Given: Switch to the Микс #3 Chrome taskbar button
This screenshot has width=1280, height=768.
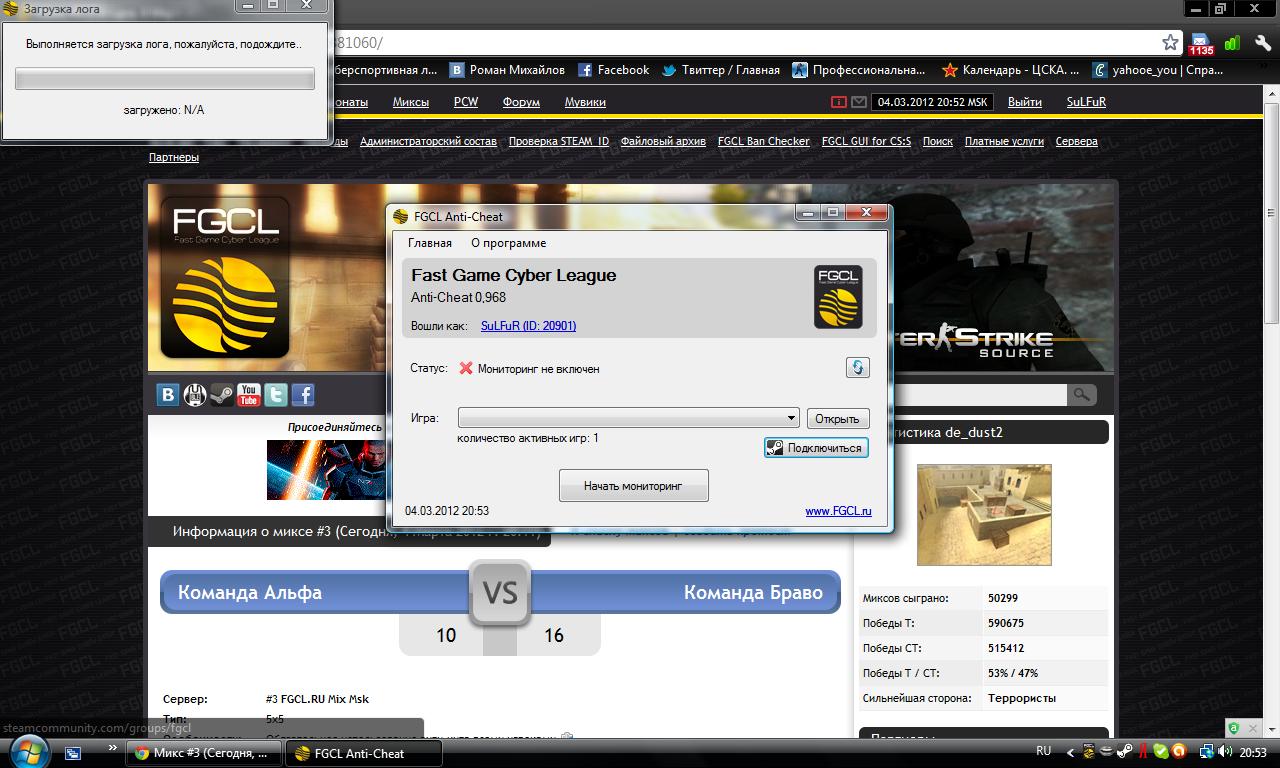Looking at the screenshot, I should click(x=204, y=753).
